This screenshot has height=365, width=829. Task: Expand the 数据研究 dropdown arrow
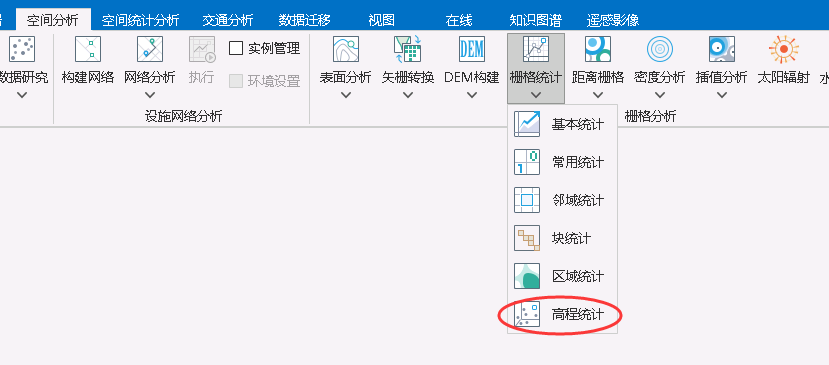click(22, 95)
